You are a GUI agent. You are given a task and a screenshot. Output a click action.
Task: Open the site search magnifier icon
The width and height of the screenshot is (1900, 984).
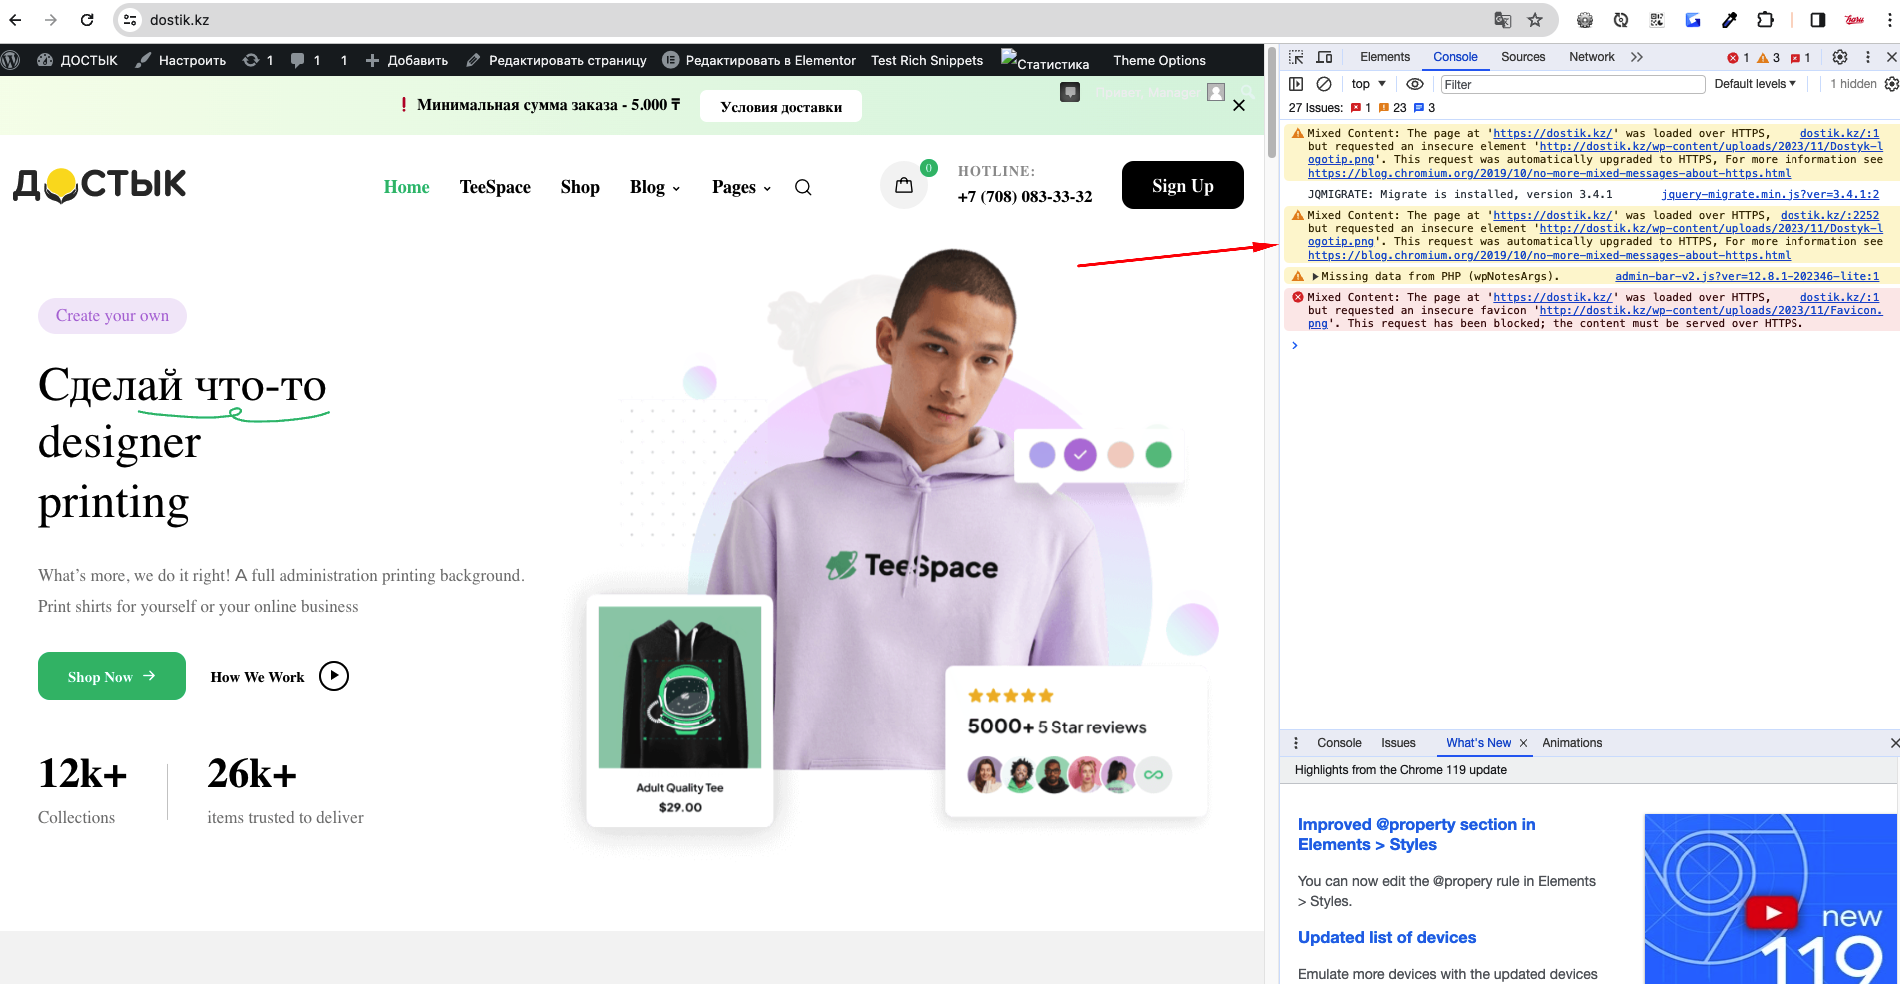[803, 187]
